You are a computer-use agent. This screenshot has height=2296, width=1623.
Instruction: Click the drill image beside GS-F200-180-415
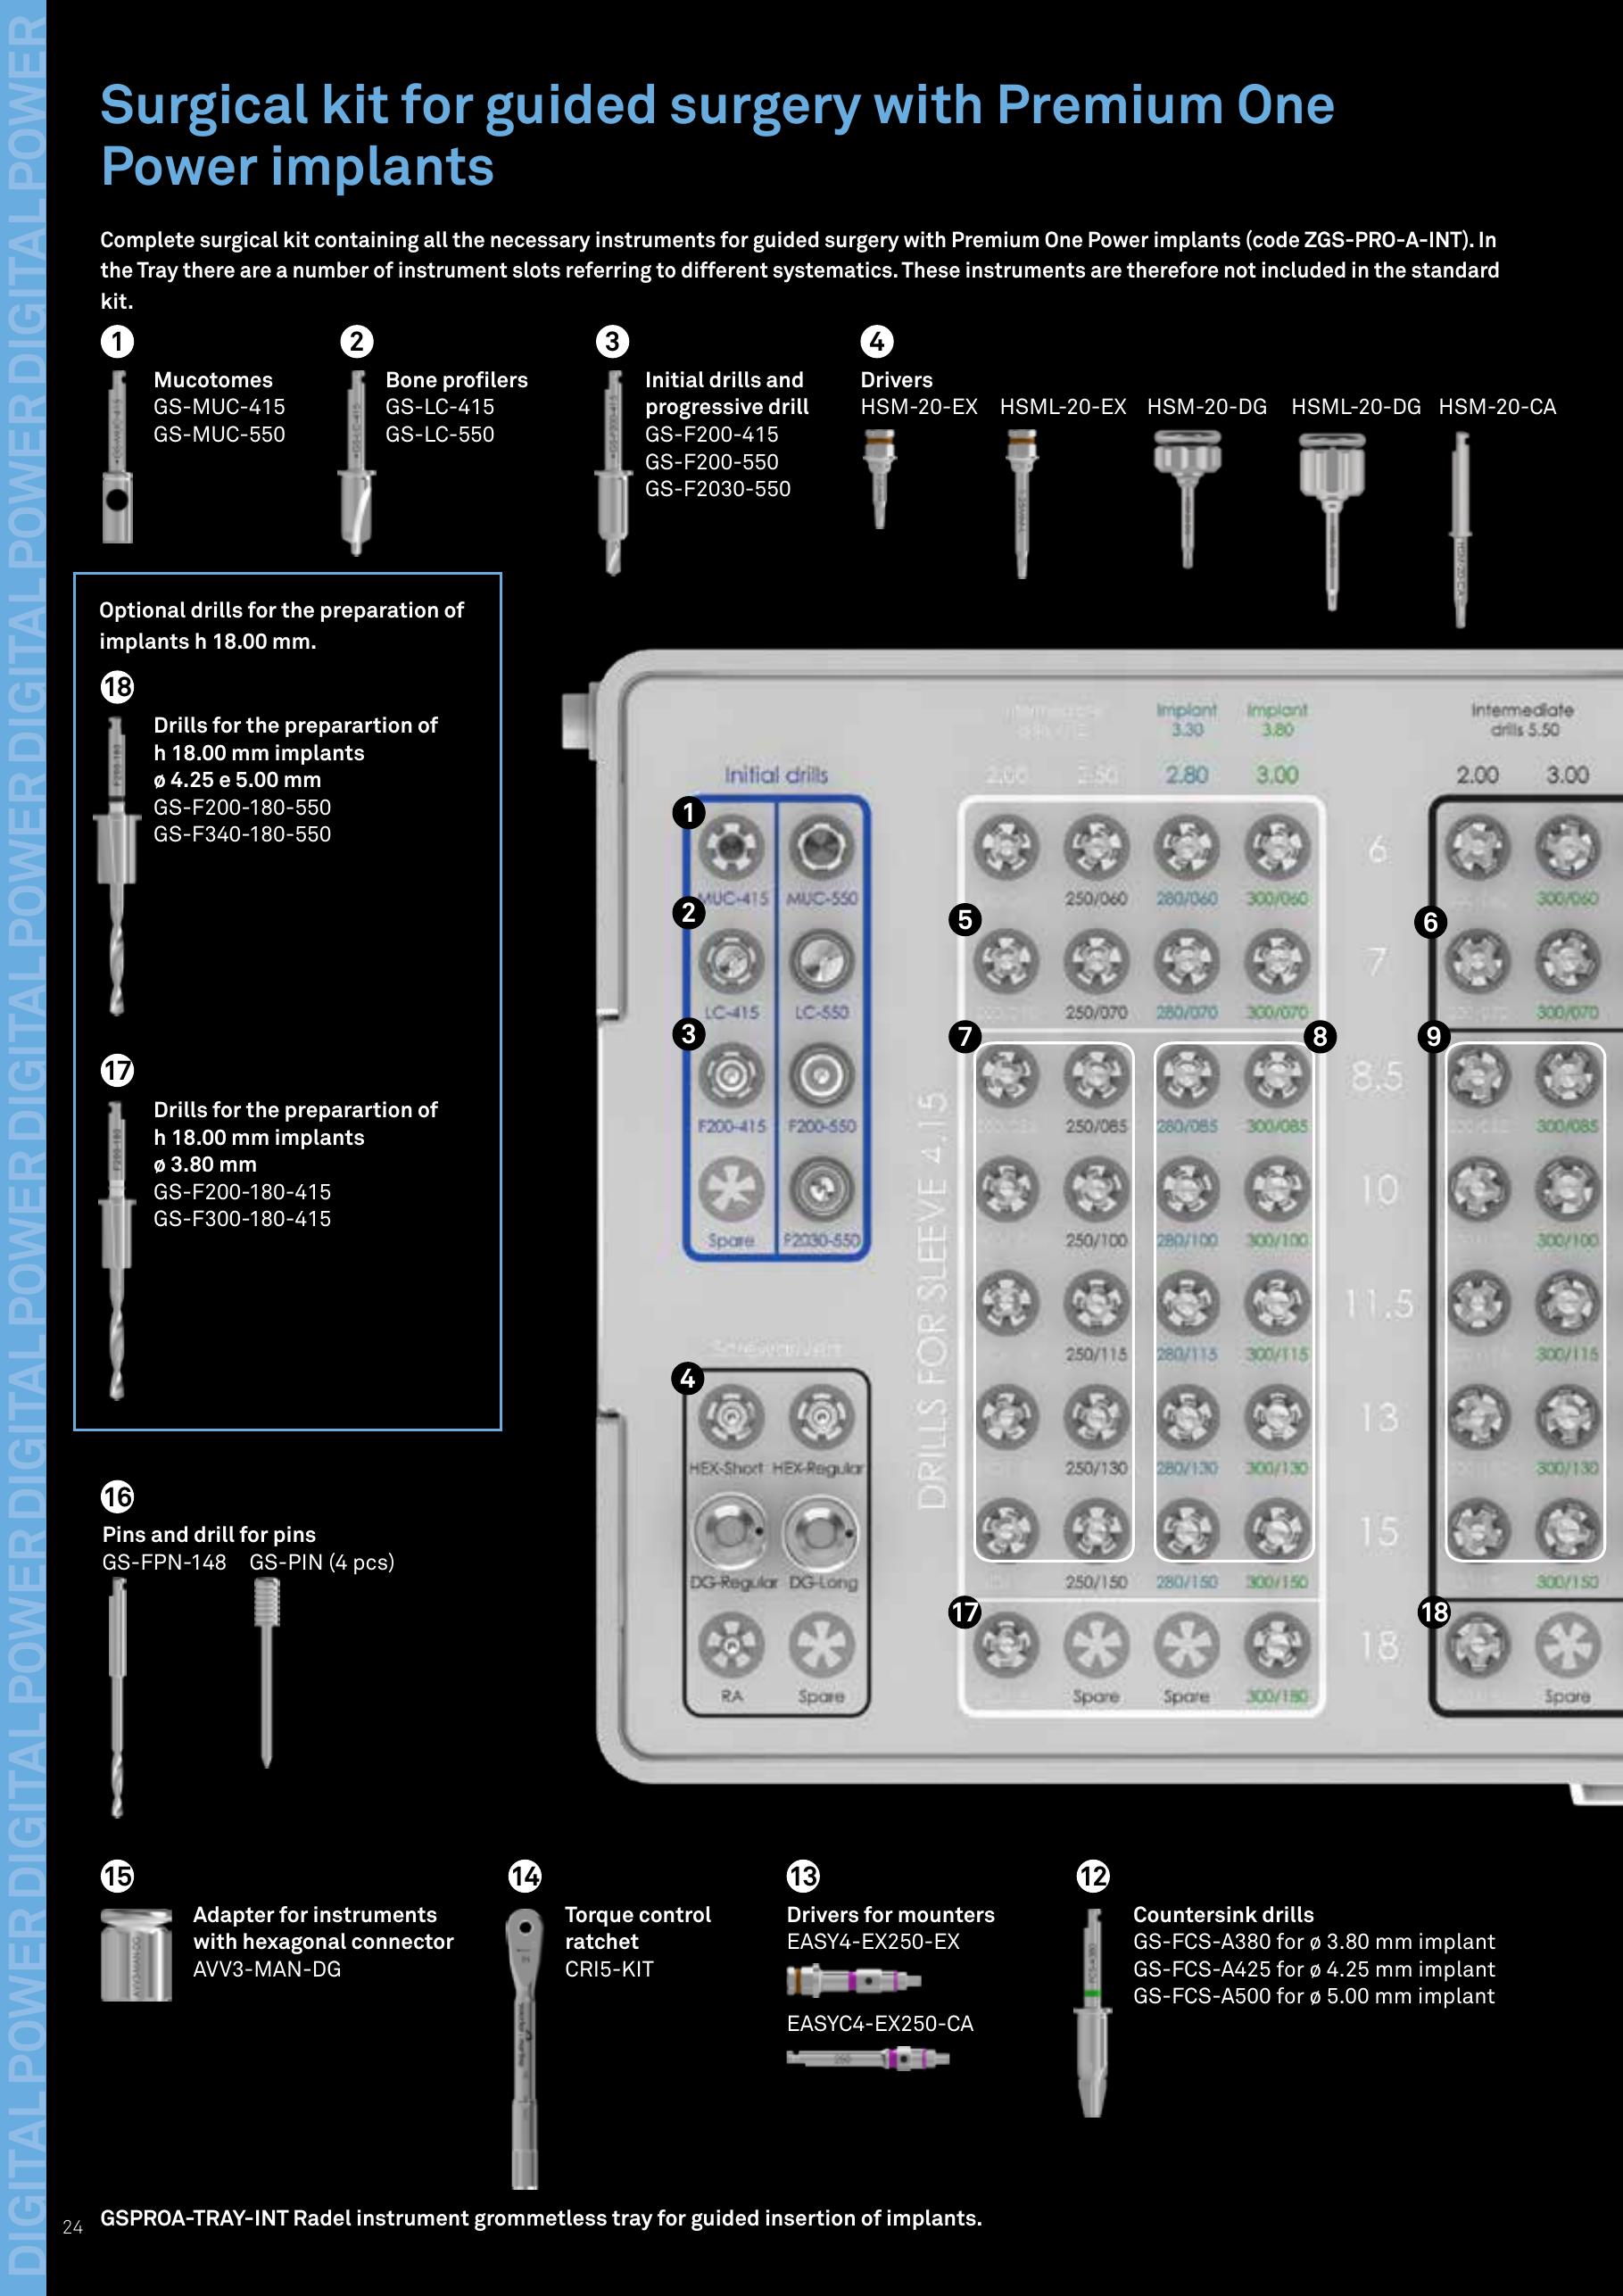tap(117, 1250)
